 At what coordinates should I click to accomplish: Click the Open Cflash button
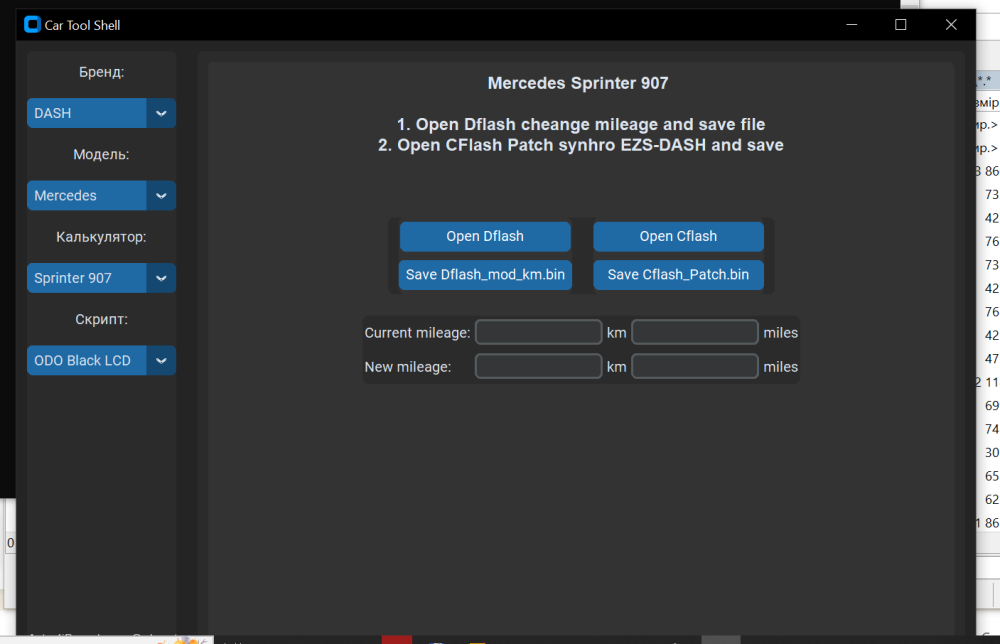coord(679,236)
